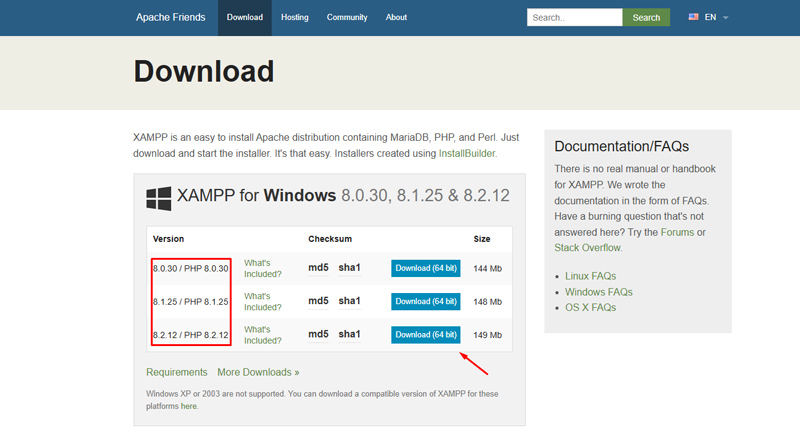The height and width of the screenshot is (432, 800).
Task: Open the About menu item
Action: click(x=396, y=17)
